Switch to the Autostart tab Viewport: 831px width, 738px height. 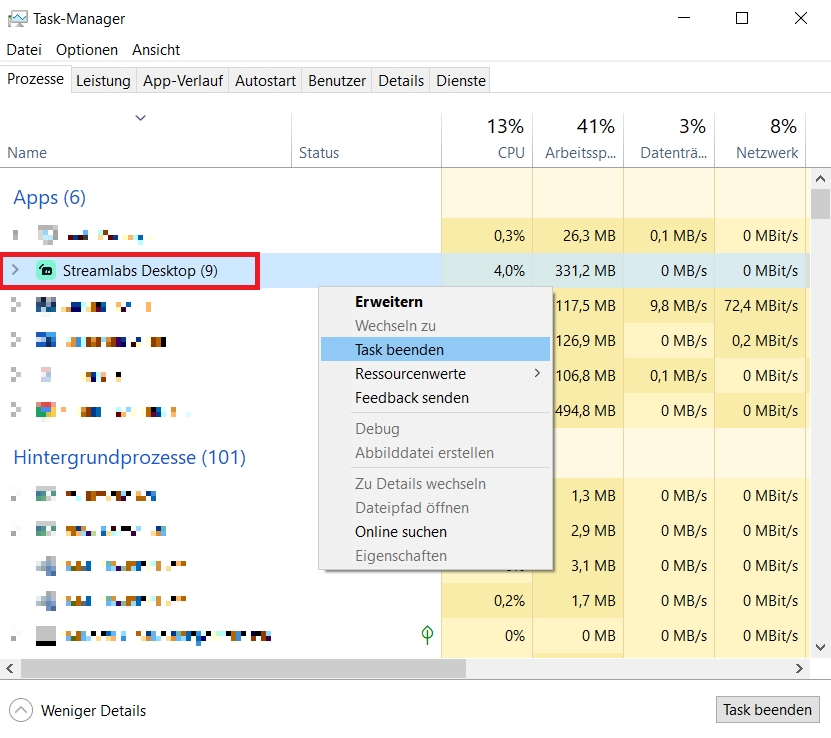click(x=265, y=81)
